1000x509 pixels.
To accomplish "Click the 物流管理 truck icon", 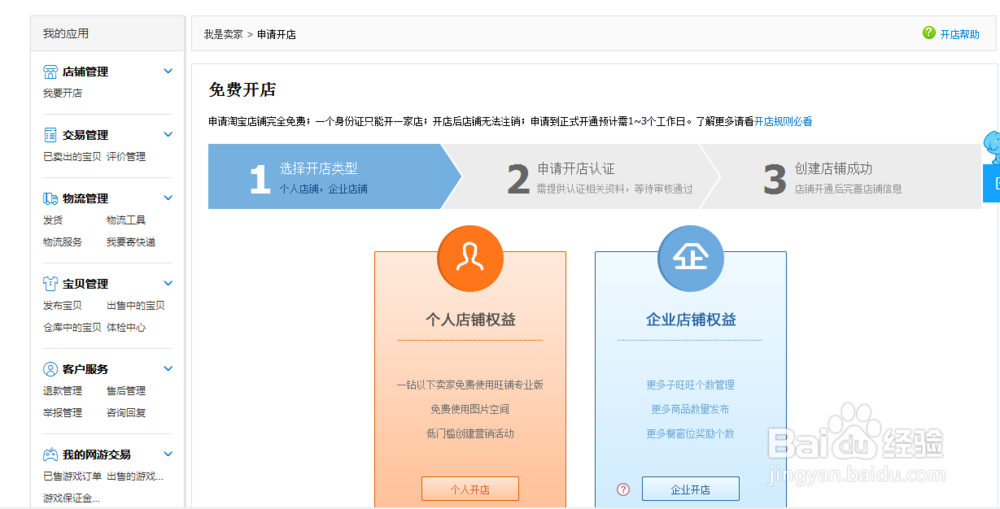I will 50,198.
